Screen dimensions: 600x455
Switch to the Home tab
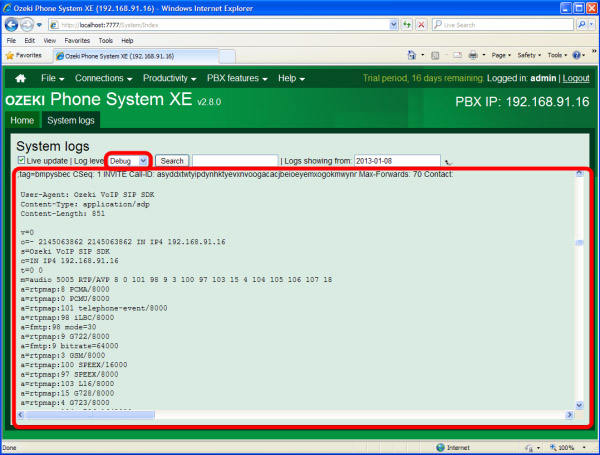tap(22, 121)
